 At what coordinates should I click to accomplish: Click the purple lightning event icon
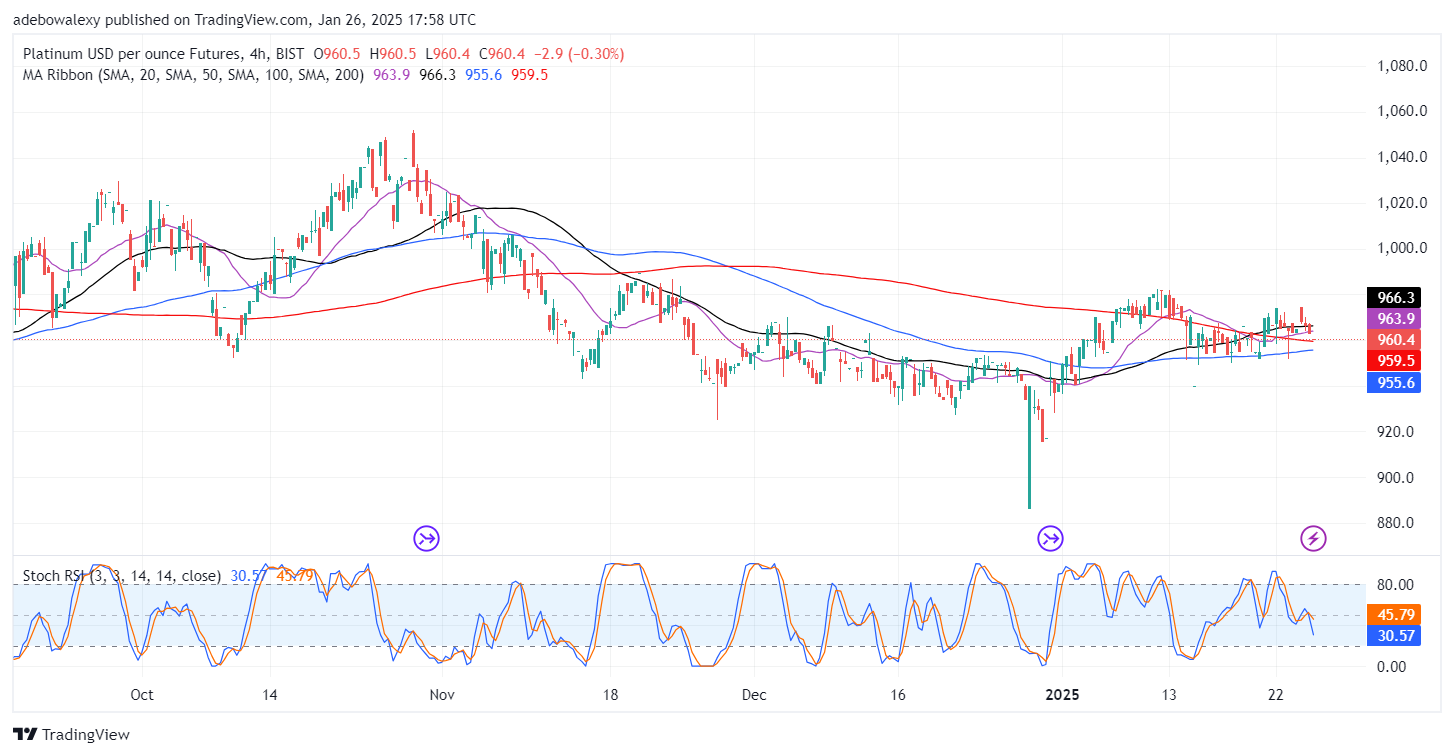coord(1313,539)
